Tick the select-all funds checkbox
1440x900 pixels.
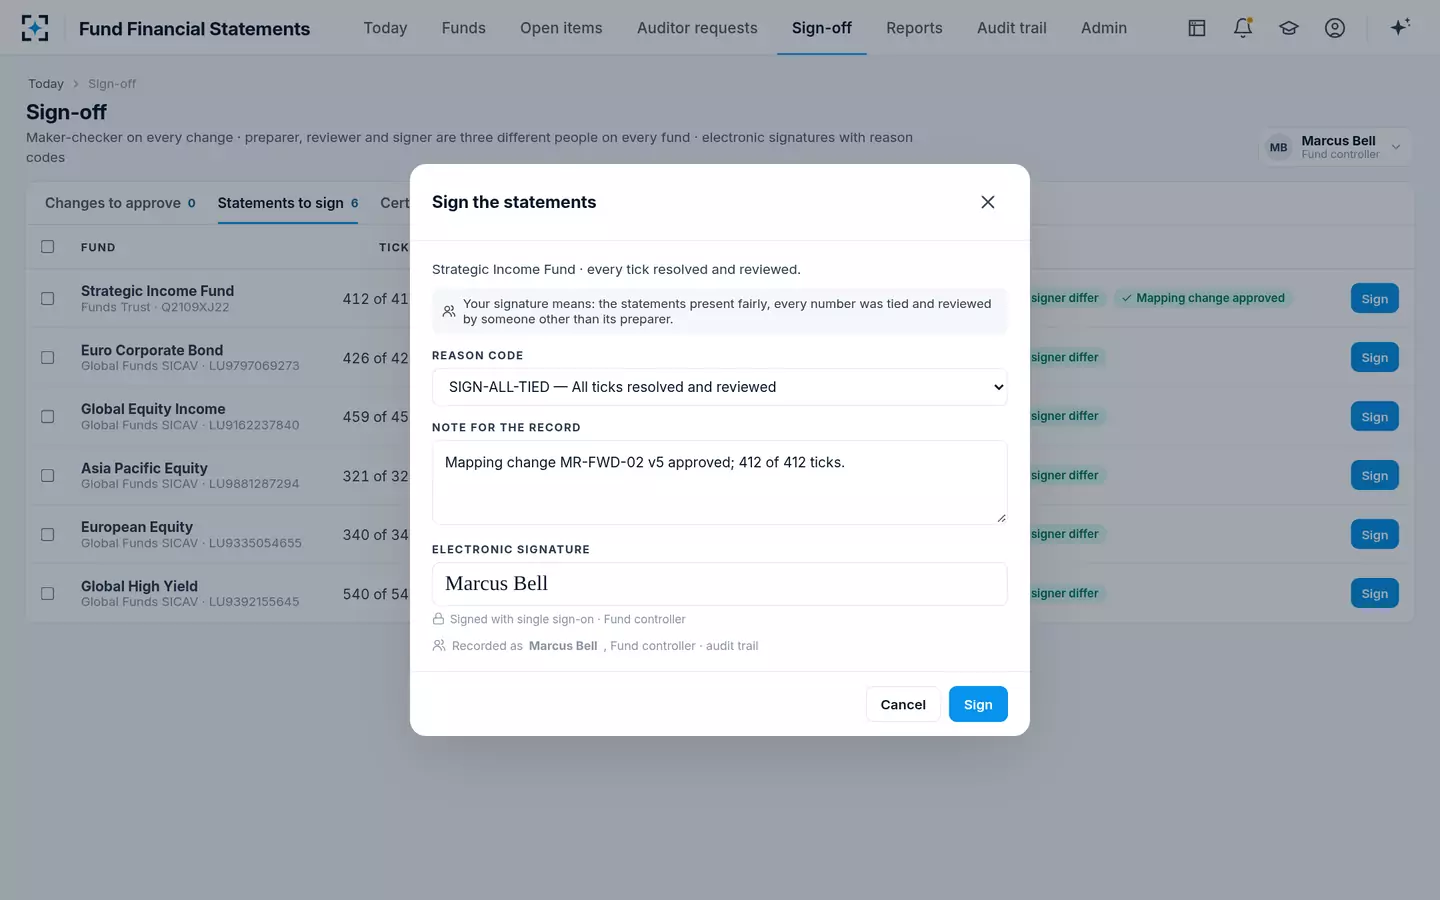(x=48, y=247)
